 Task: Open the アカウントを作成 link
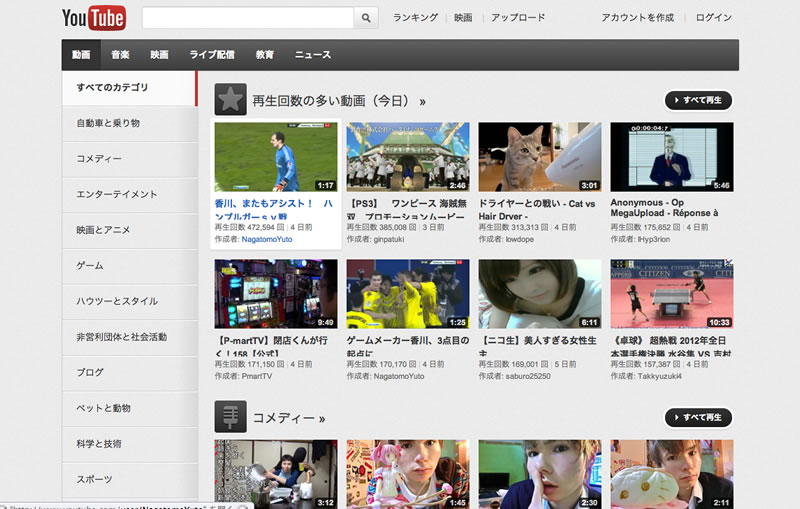pos(637,18)
